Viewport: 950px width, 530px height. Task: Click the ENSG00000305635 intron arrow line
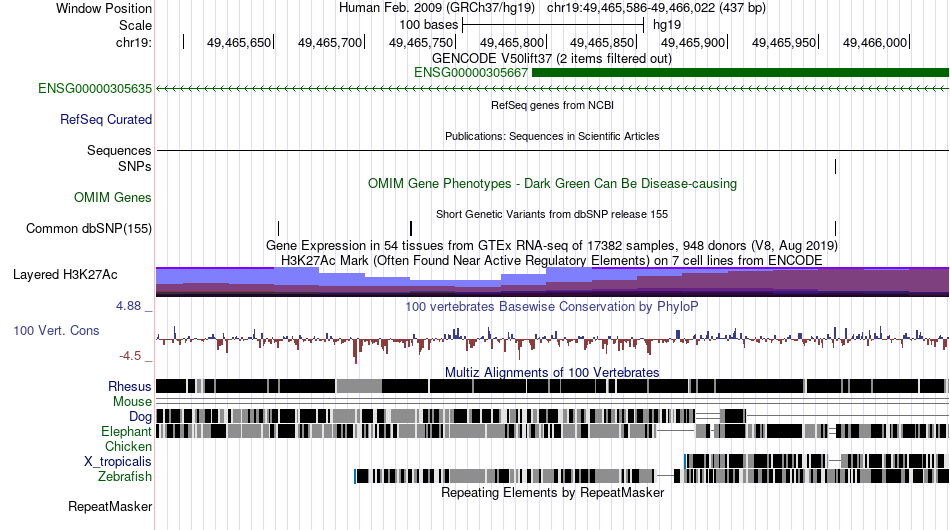(553, 88)
